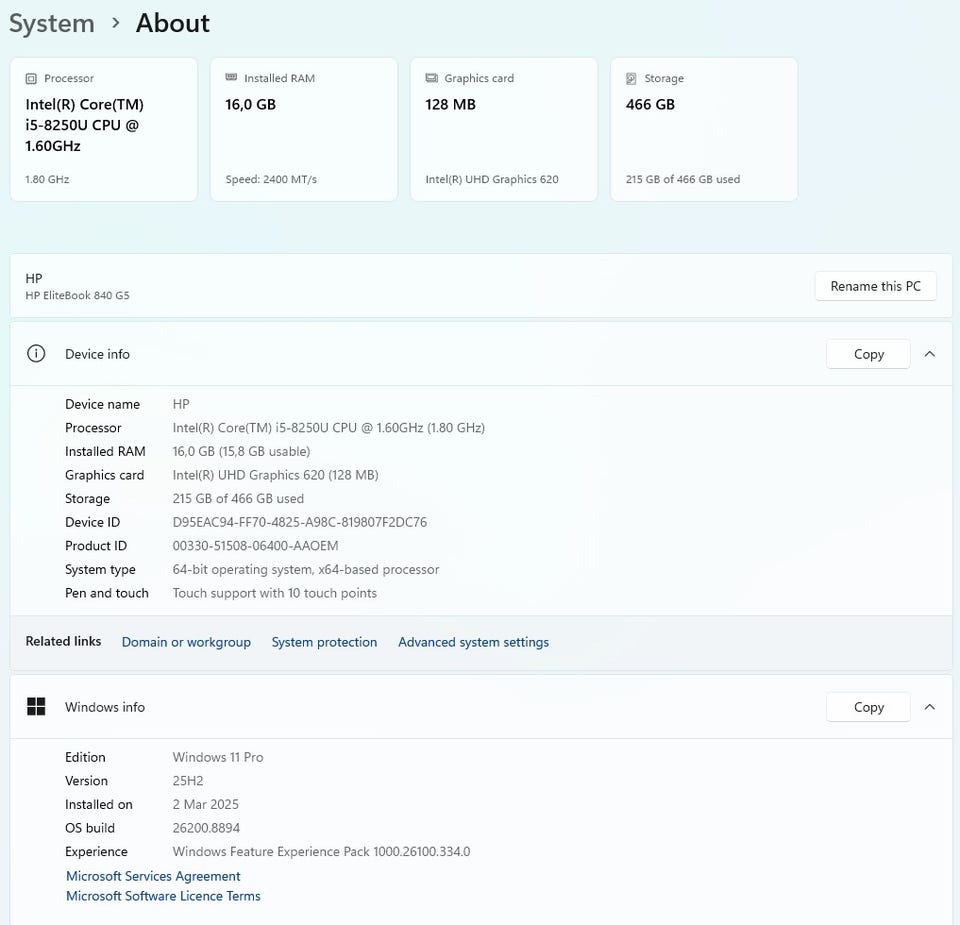
Task: Open the Installed RAM summary card
Action: coord(304,129)
